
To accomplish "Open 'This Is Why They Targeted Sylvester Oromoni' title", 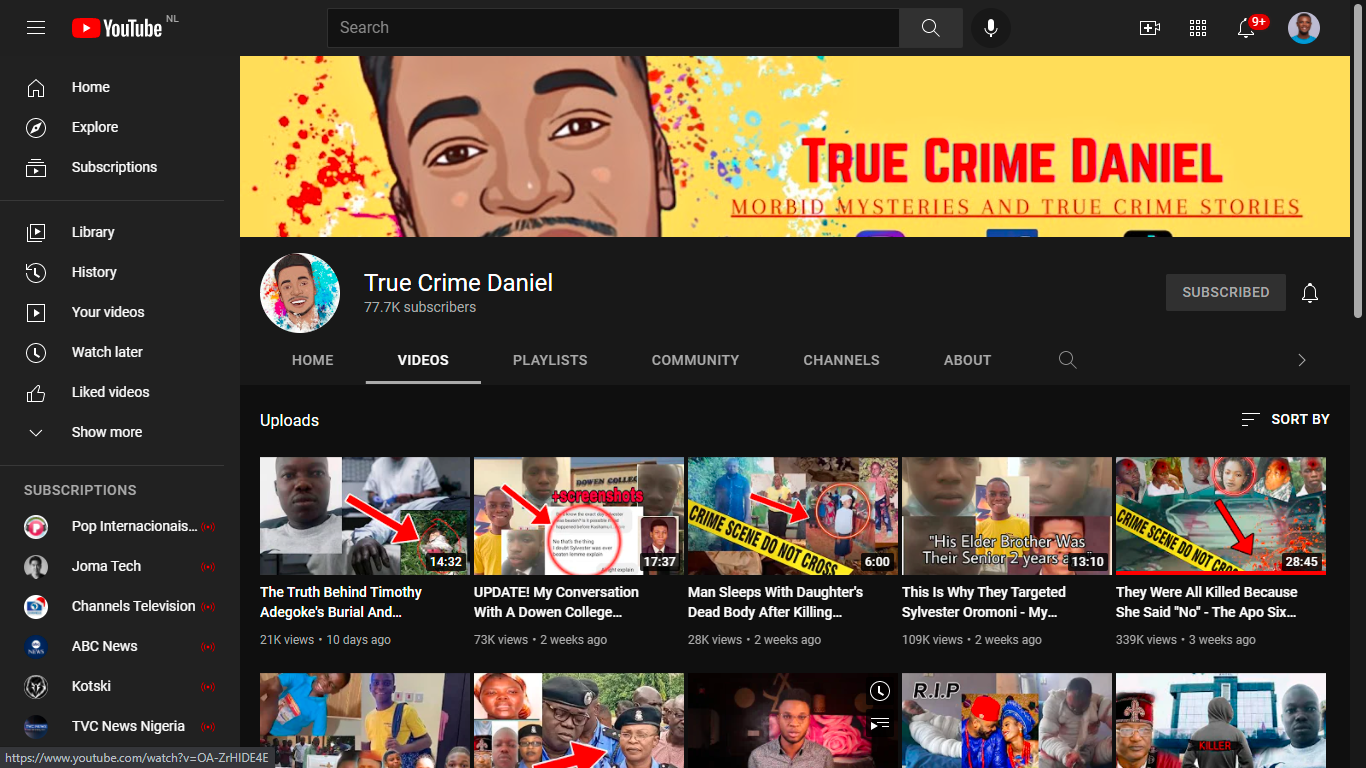I will tap(984, 602).
